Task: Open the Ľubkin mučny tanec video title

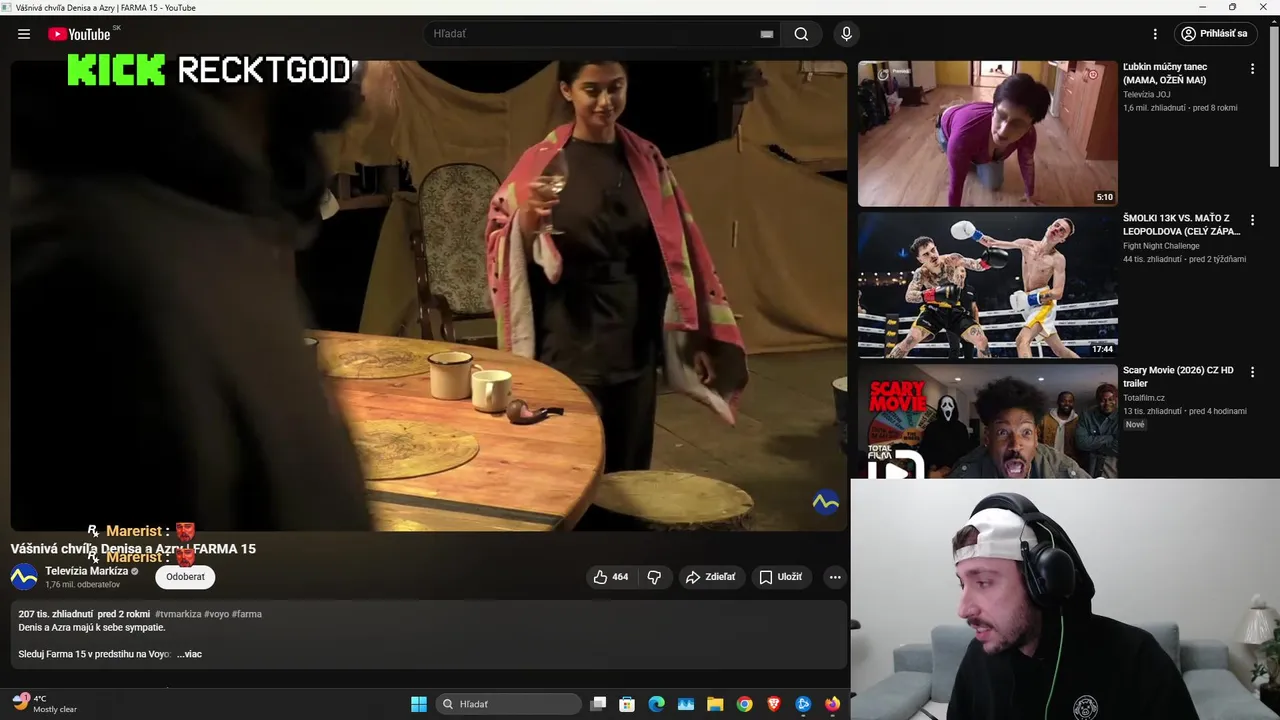Action: 1166,73
